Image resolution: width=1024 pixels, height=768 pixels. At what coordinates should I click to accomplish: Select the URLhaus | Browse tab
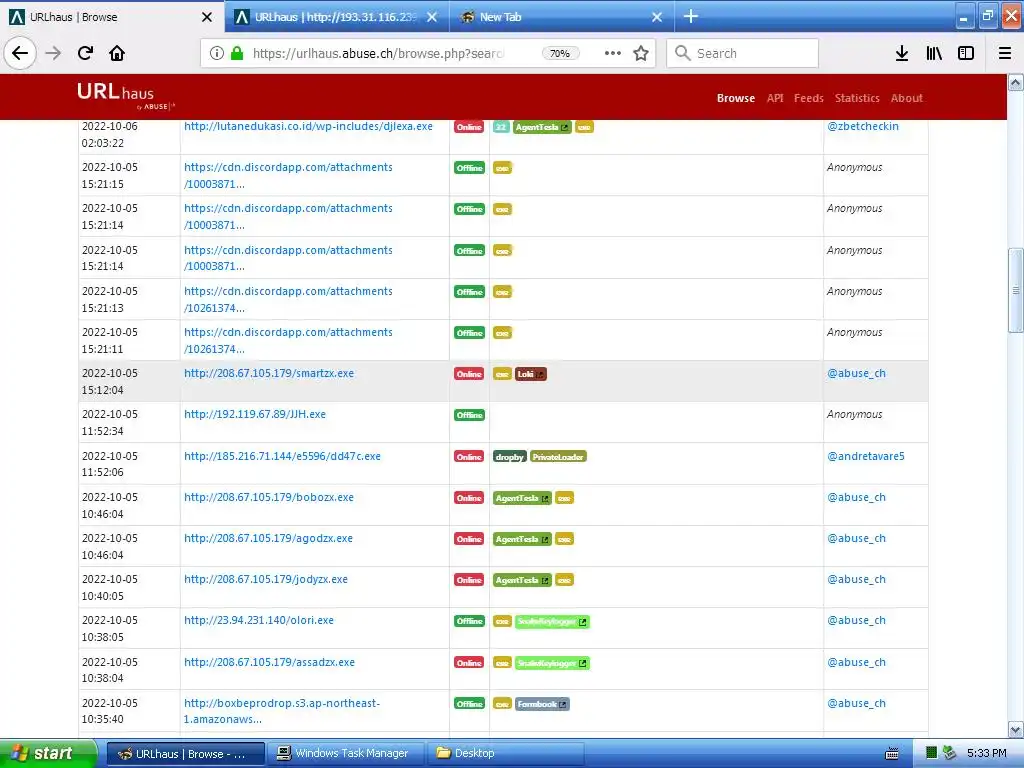pyautogui.click(x=112, y=17)
